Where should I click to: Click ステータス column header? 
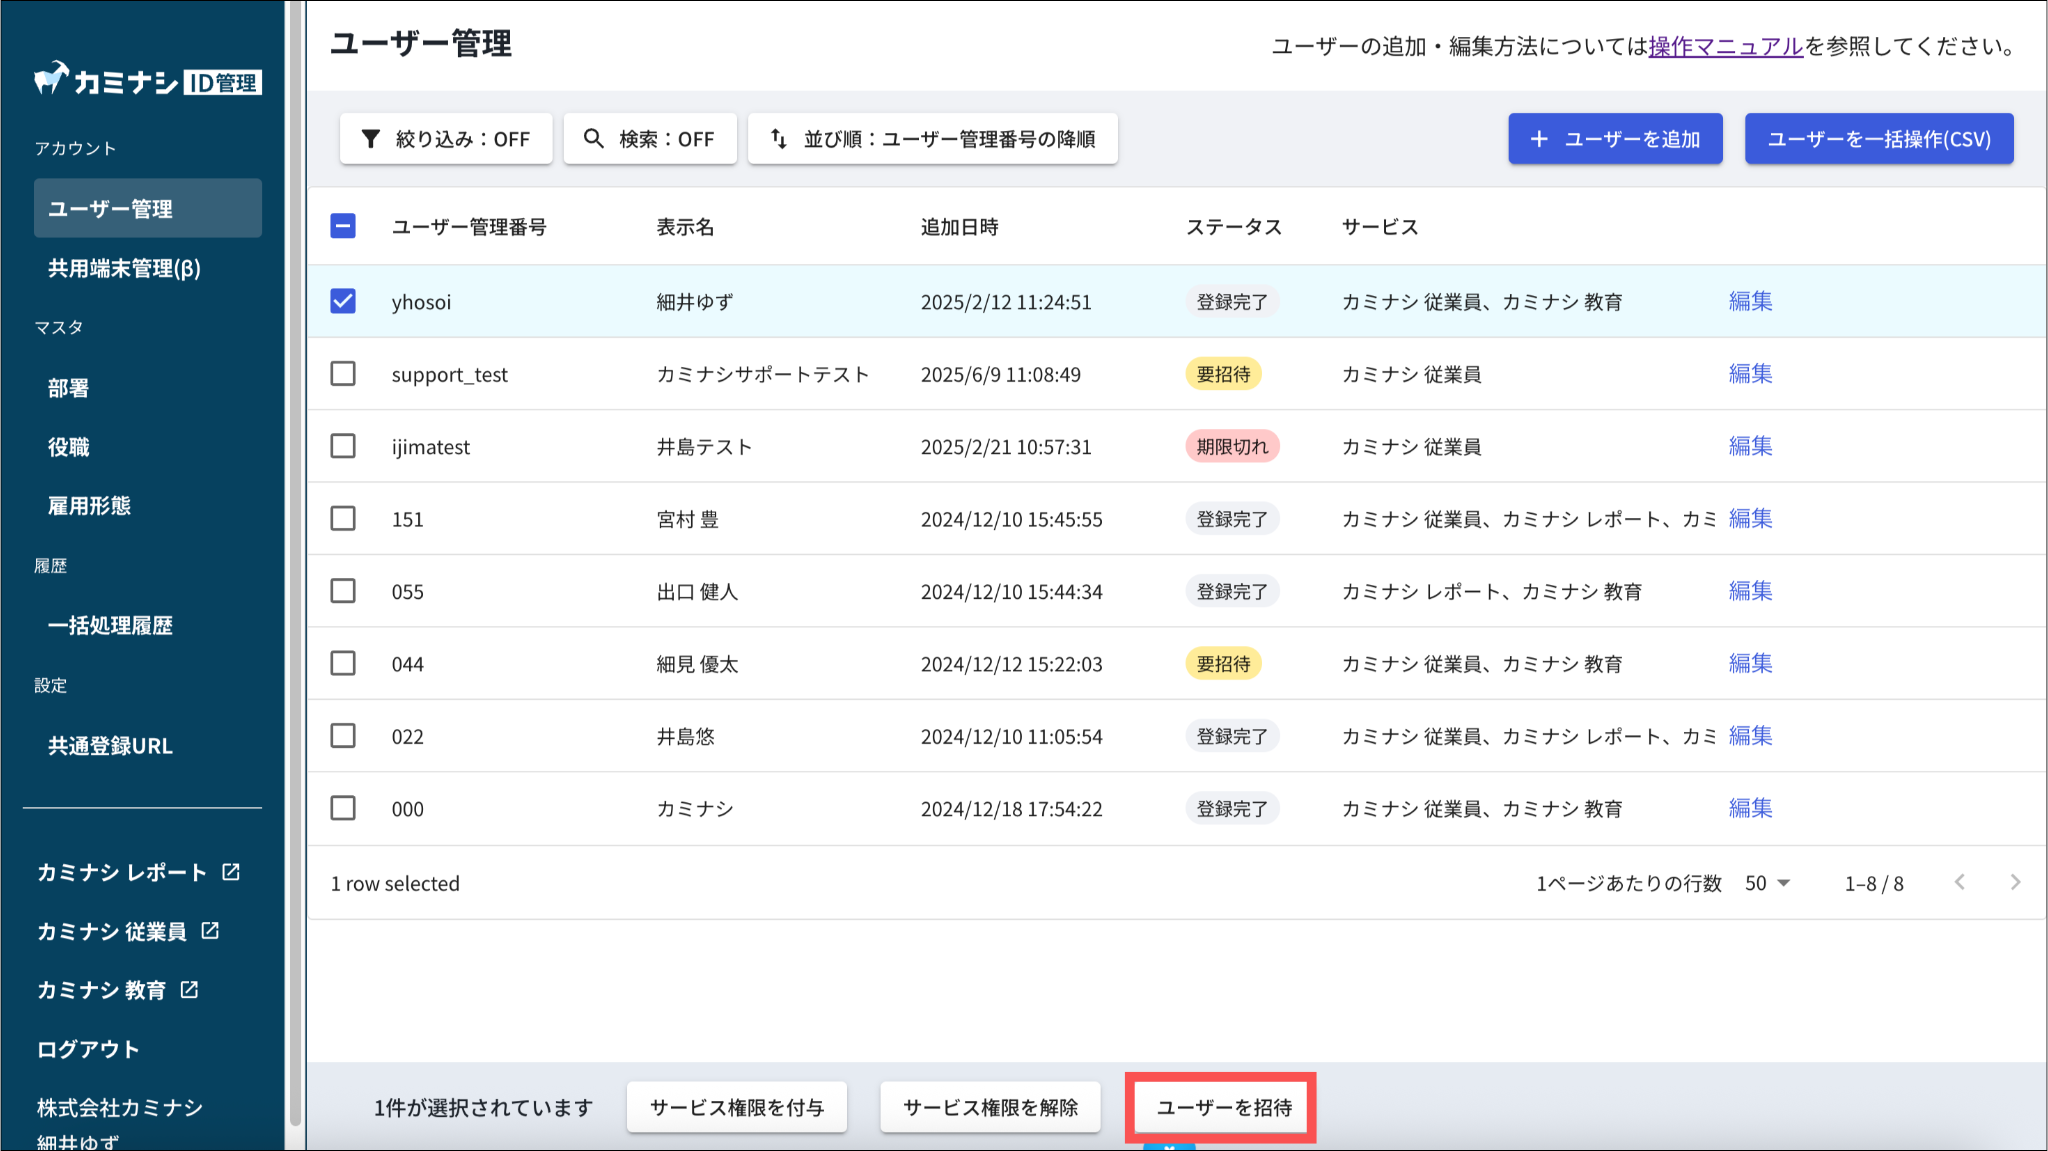pyautogui.click(x=1234, y=227)
